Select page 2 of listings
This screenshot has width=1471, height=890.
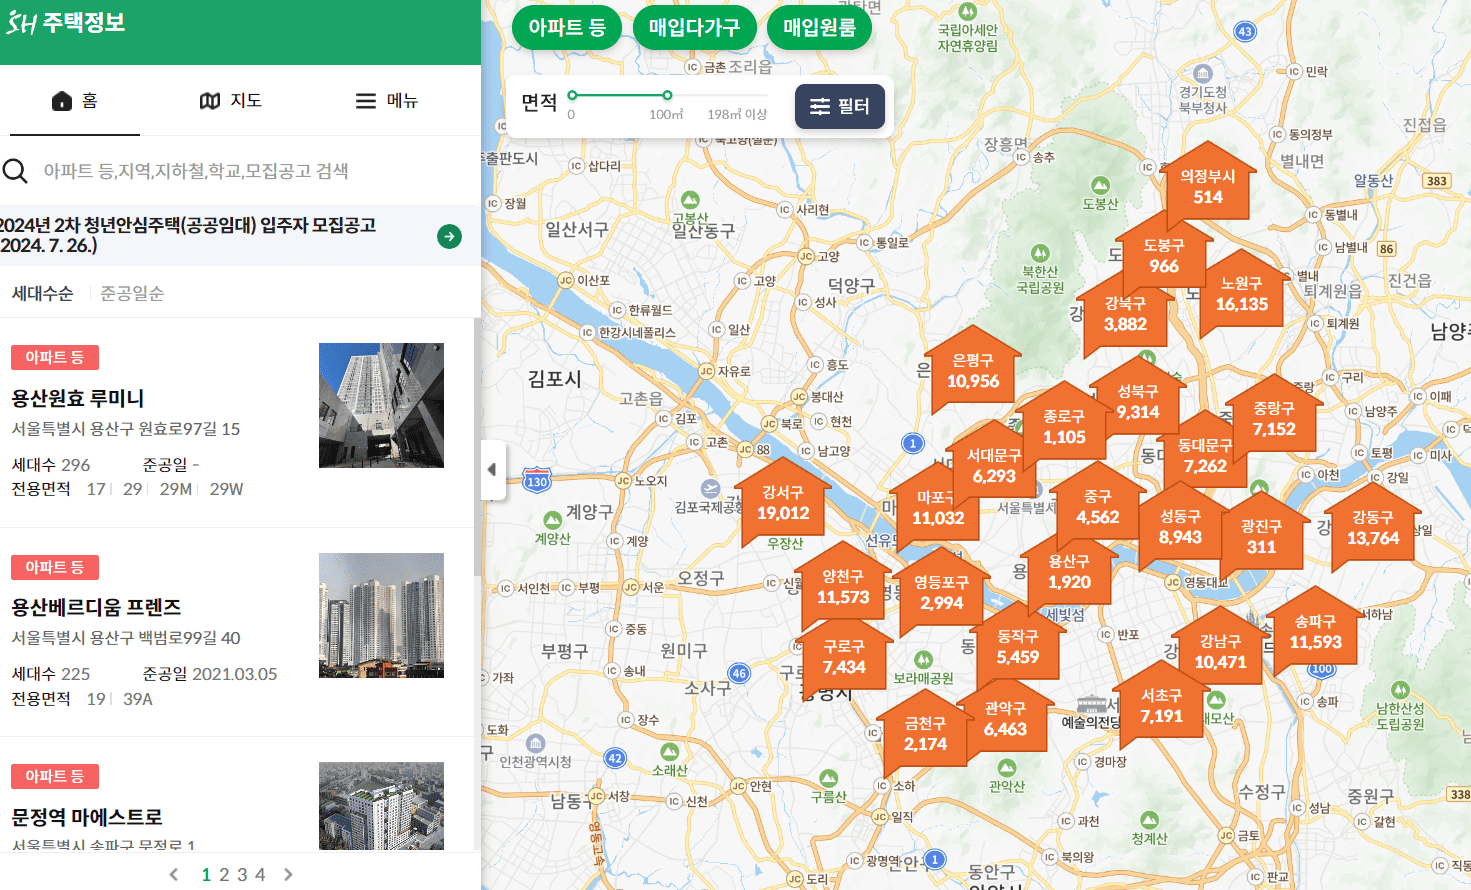[224, 875]
